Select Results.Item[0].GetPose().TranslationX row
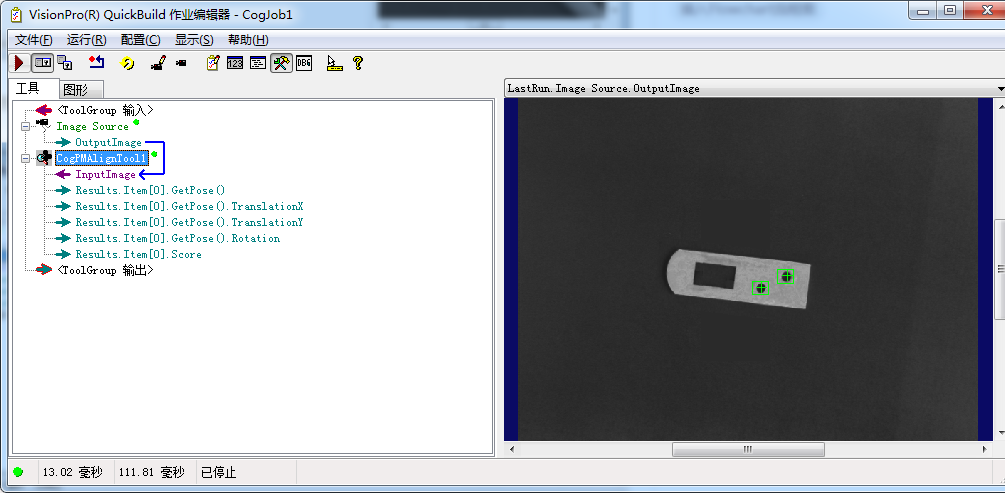 [x=189, y=206]
